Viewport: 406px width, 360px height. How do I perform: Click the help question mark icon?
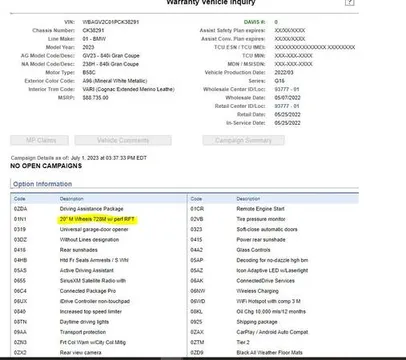tap(349, 2)
